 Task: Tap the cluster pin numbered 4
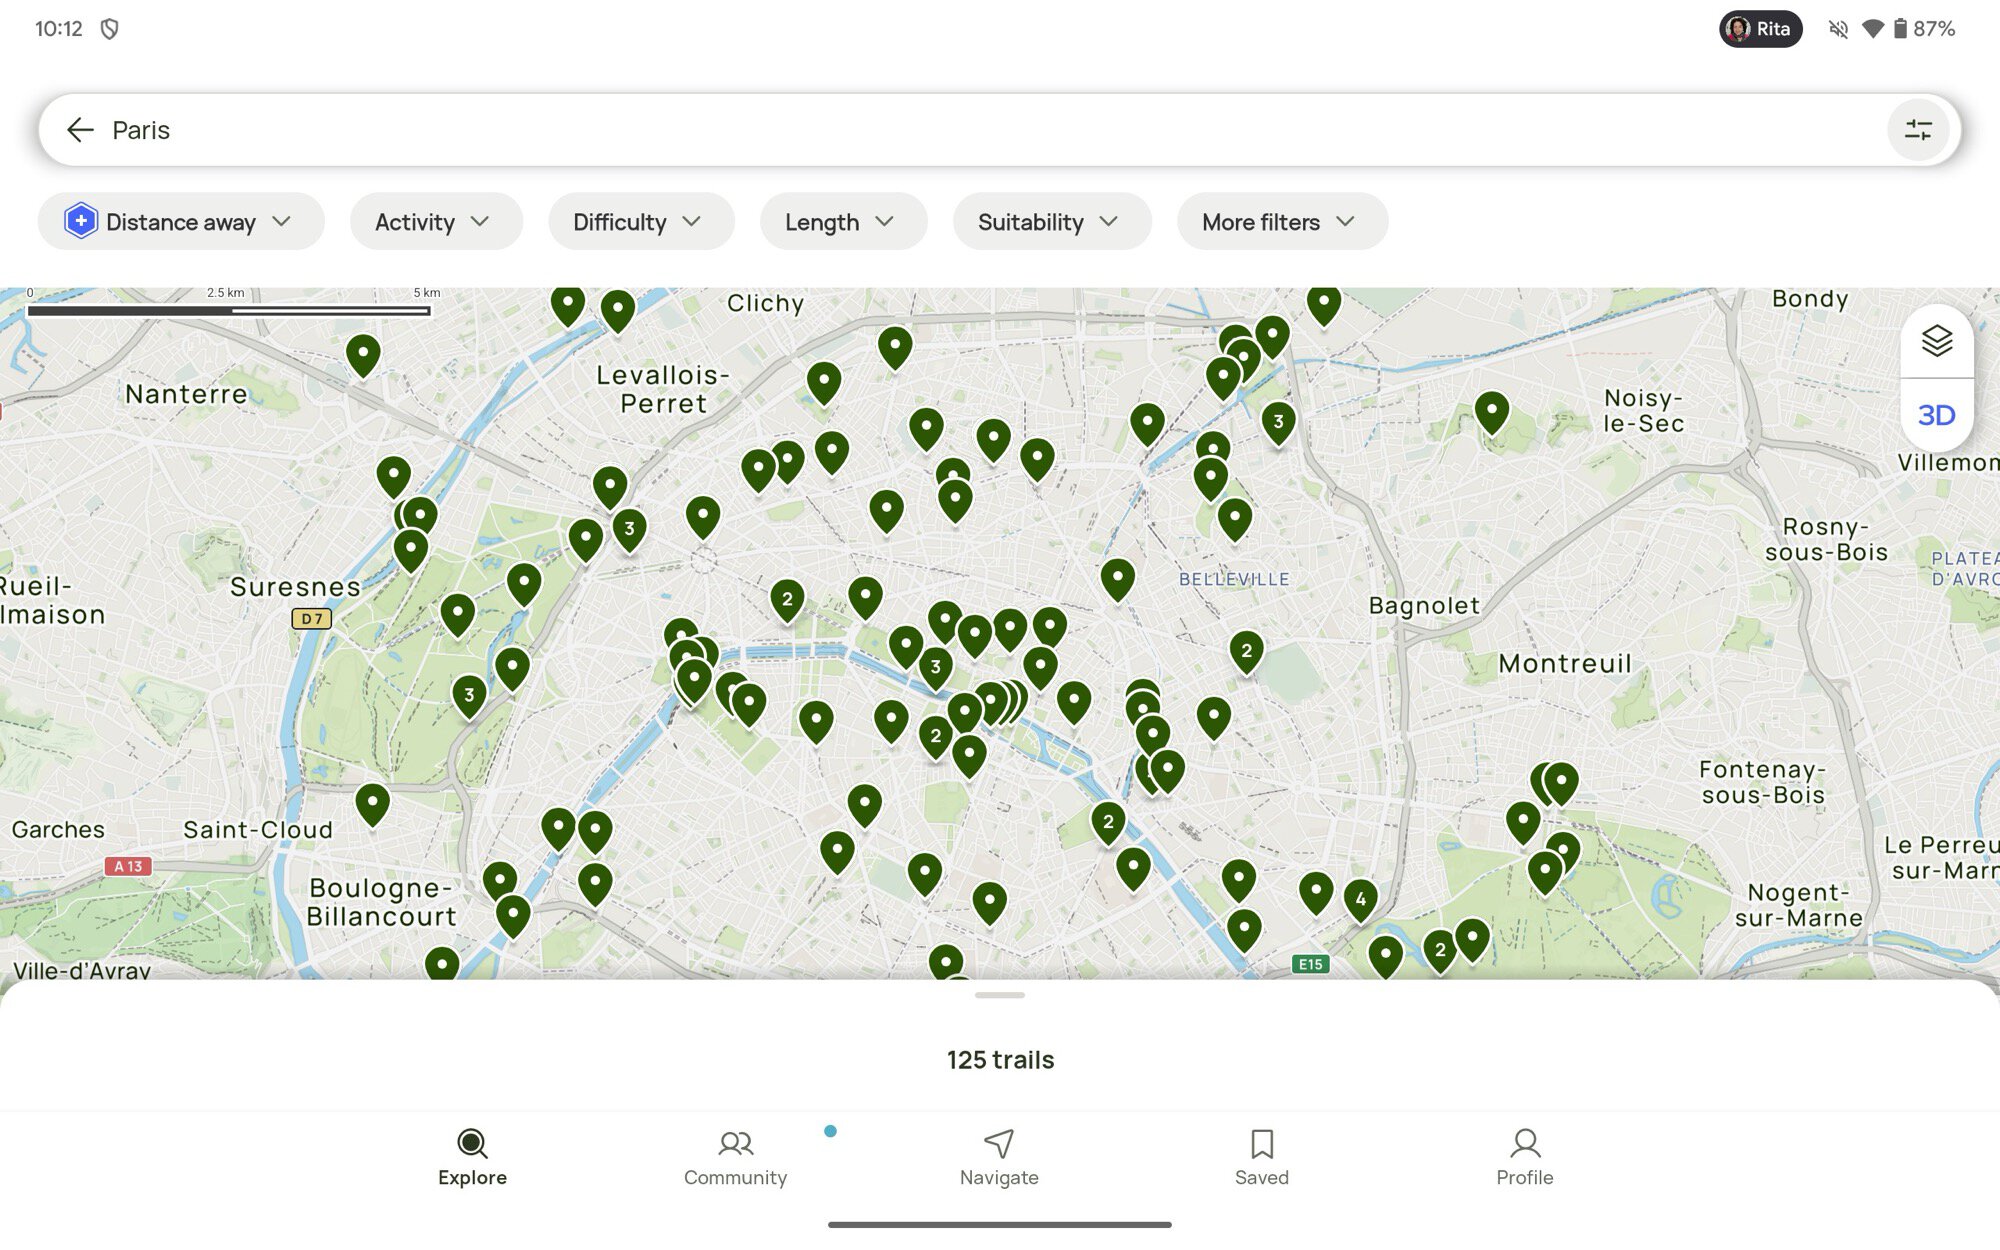[1360, 898]
